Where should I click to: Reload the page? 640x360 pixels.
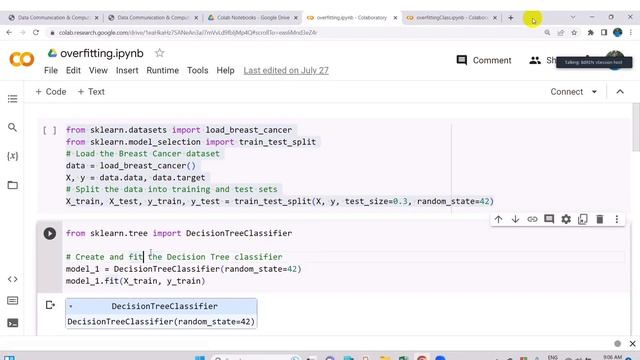coord(36,32)
